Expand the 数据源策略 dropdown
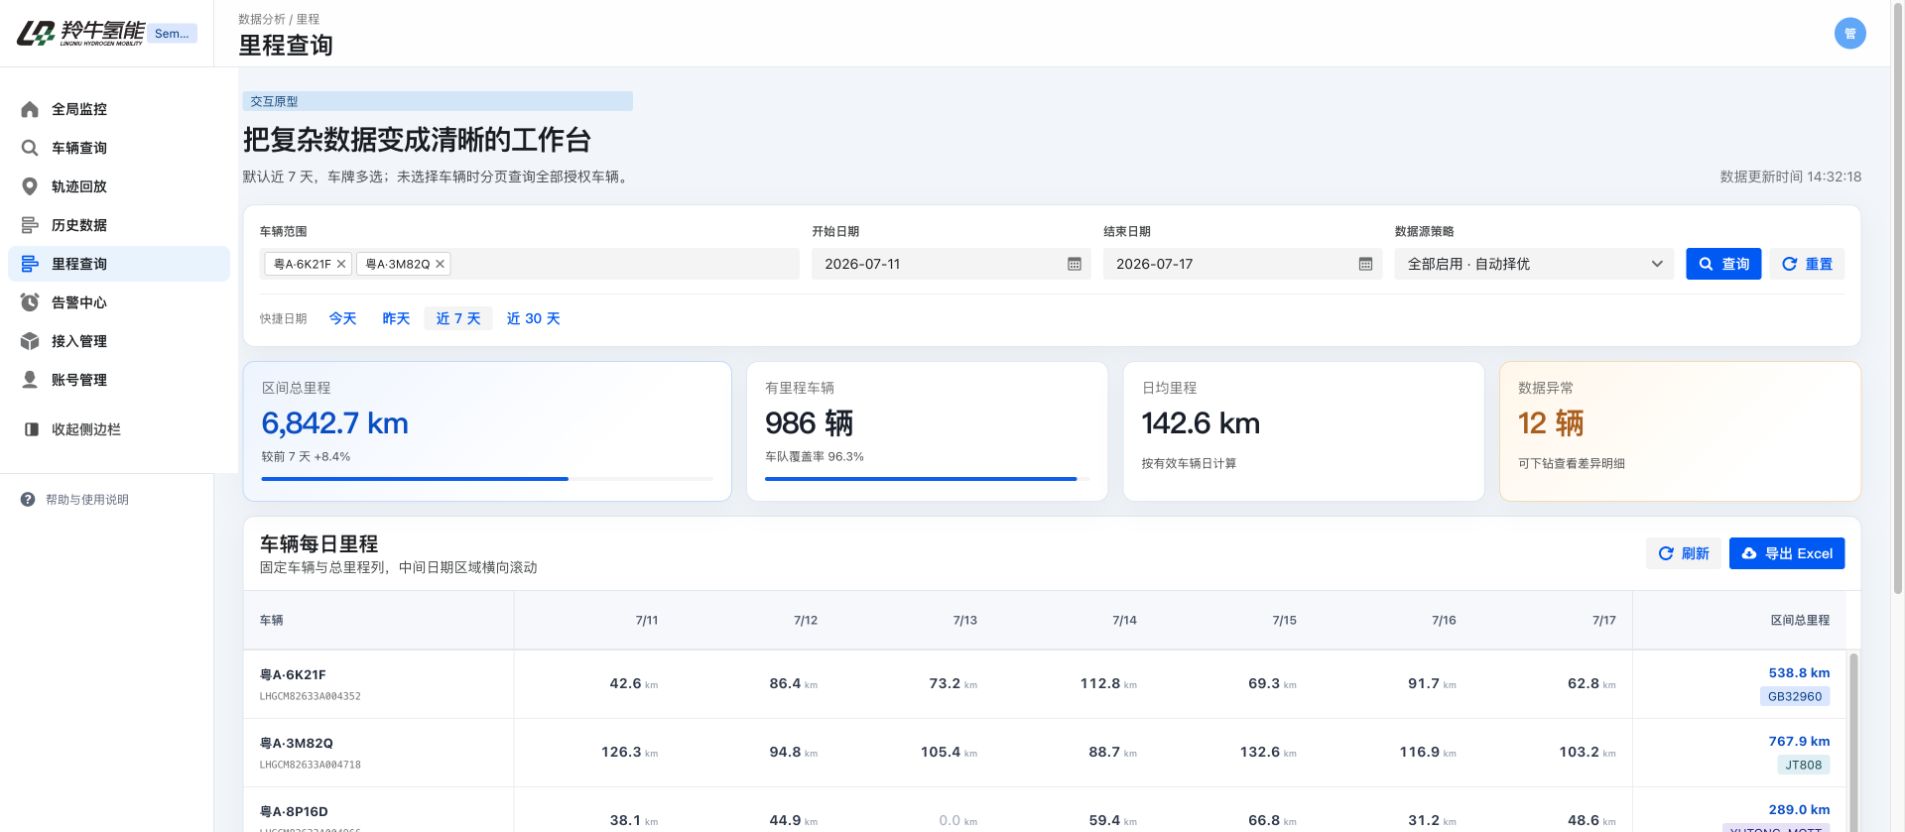Screen dimensions: 1905x832 1533,264
